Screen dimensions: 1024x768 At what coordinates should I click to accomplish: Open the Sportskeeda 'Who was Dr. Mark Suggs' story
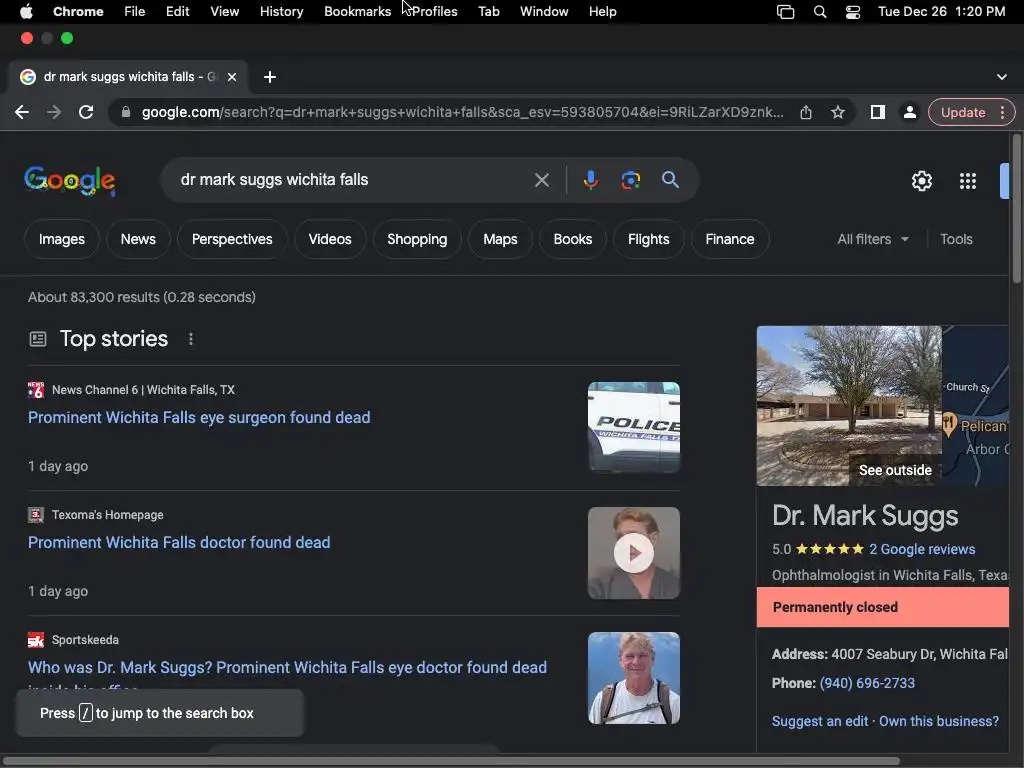point(287,667)
